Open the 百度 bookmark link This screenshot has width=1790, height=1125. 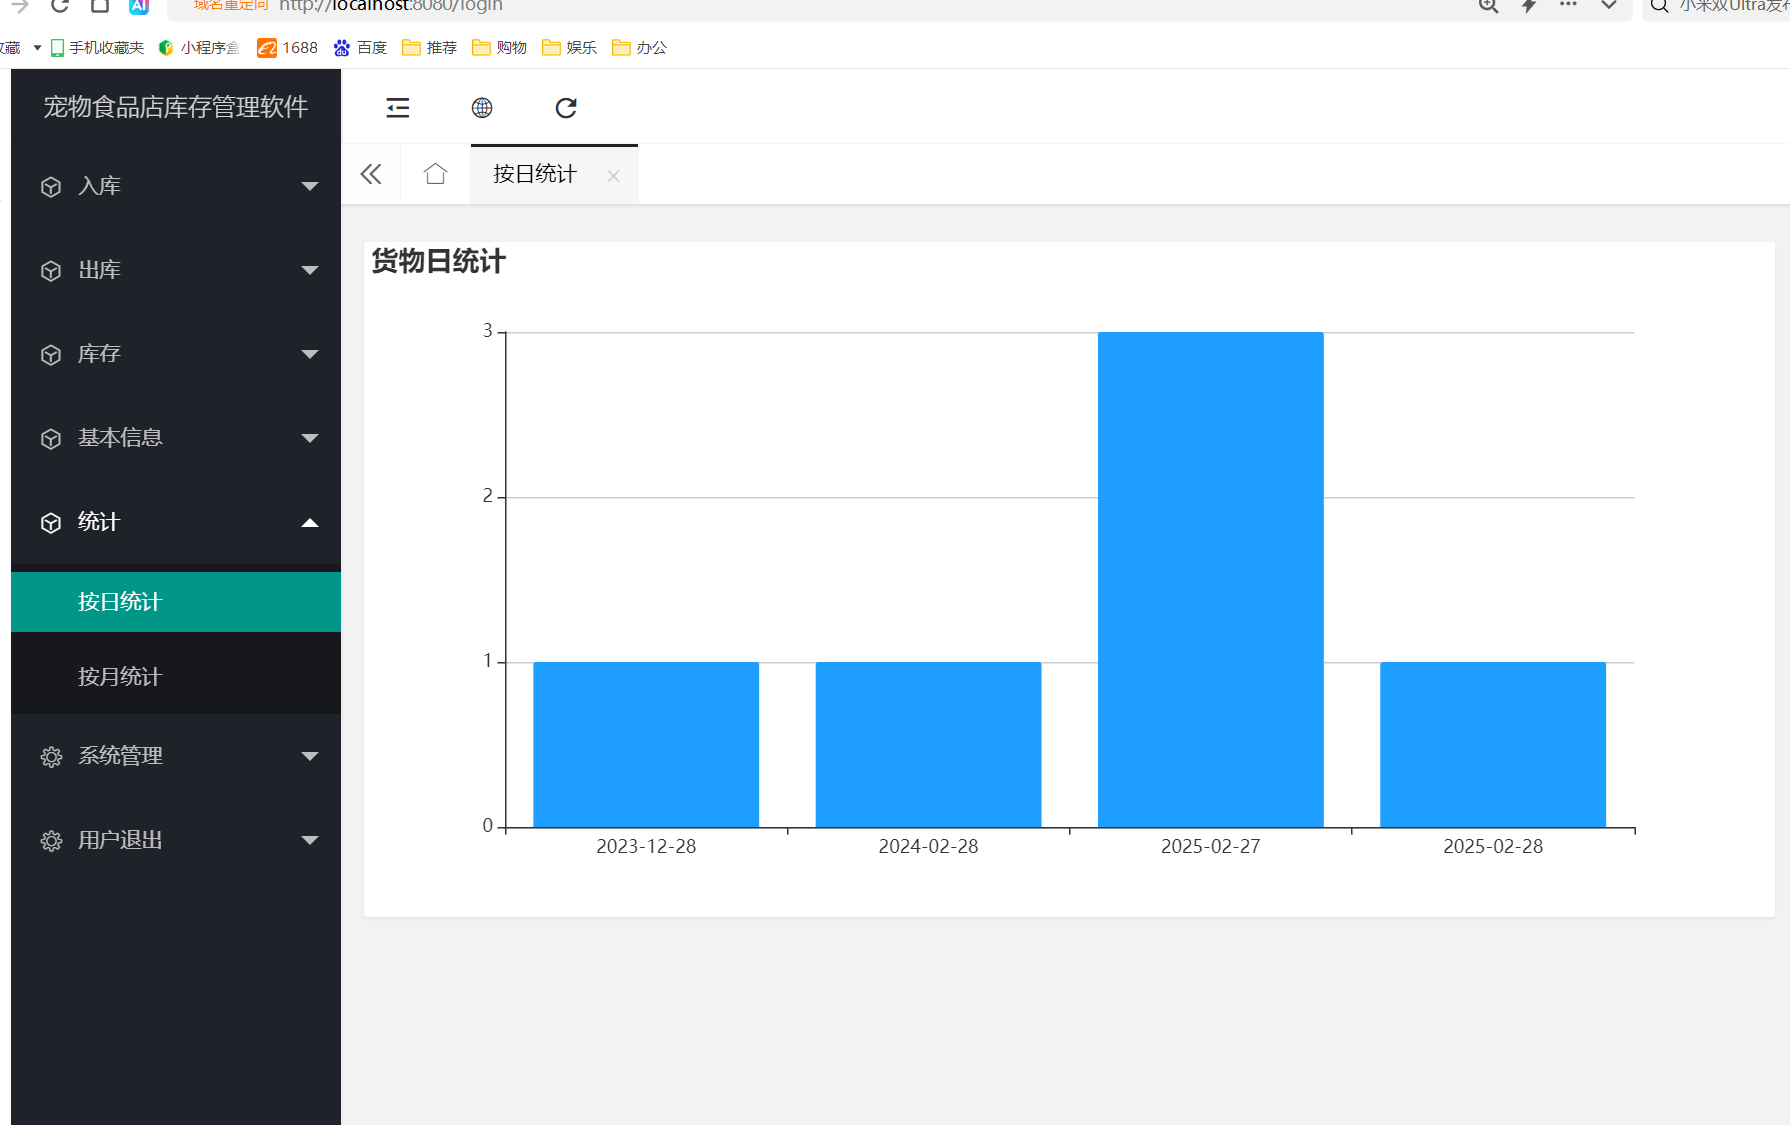tap(361, 48)
